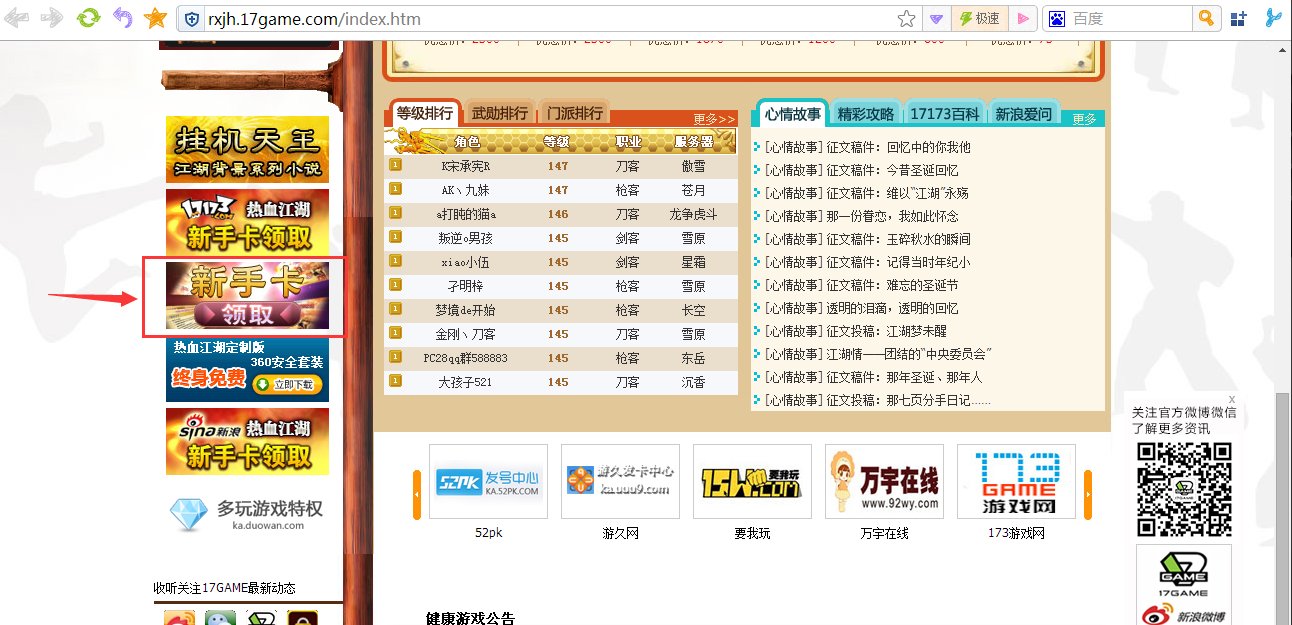The width and height of the screenshot is (1292, 625).
Task: Select the 心情故事 tab
Action: click(x=793, y=114)
